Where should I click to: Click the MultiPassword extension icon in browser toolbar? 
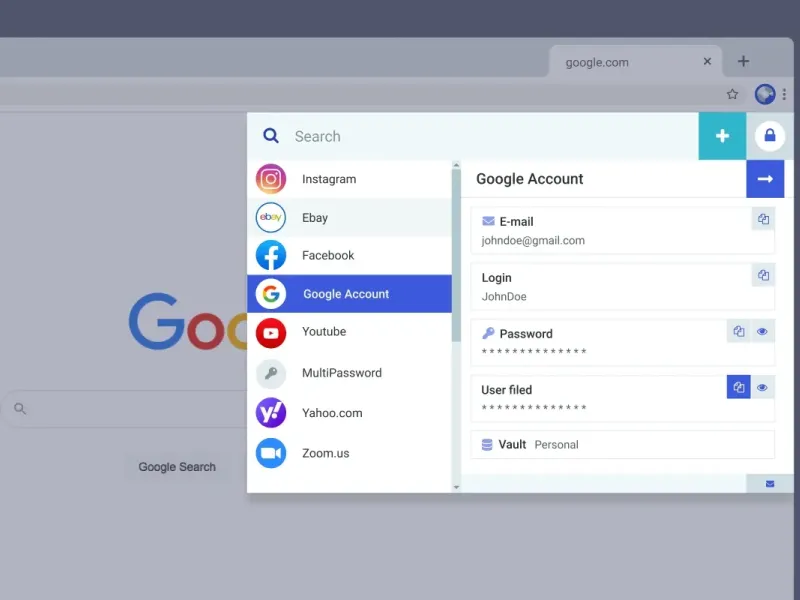tap(765, 94)
